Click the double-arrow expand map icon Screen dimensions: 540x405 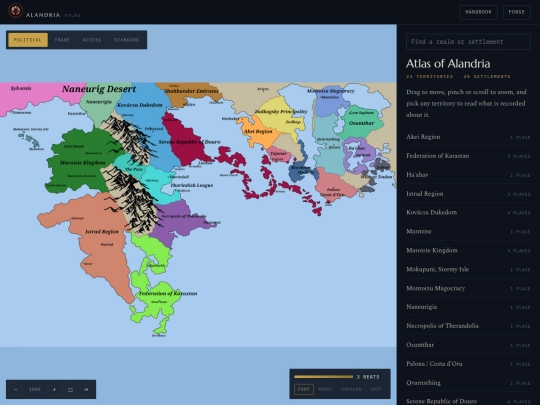(86, 390)
